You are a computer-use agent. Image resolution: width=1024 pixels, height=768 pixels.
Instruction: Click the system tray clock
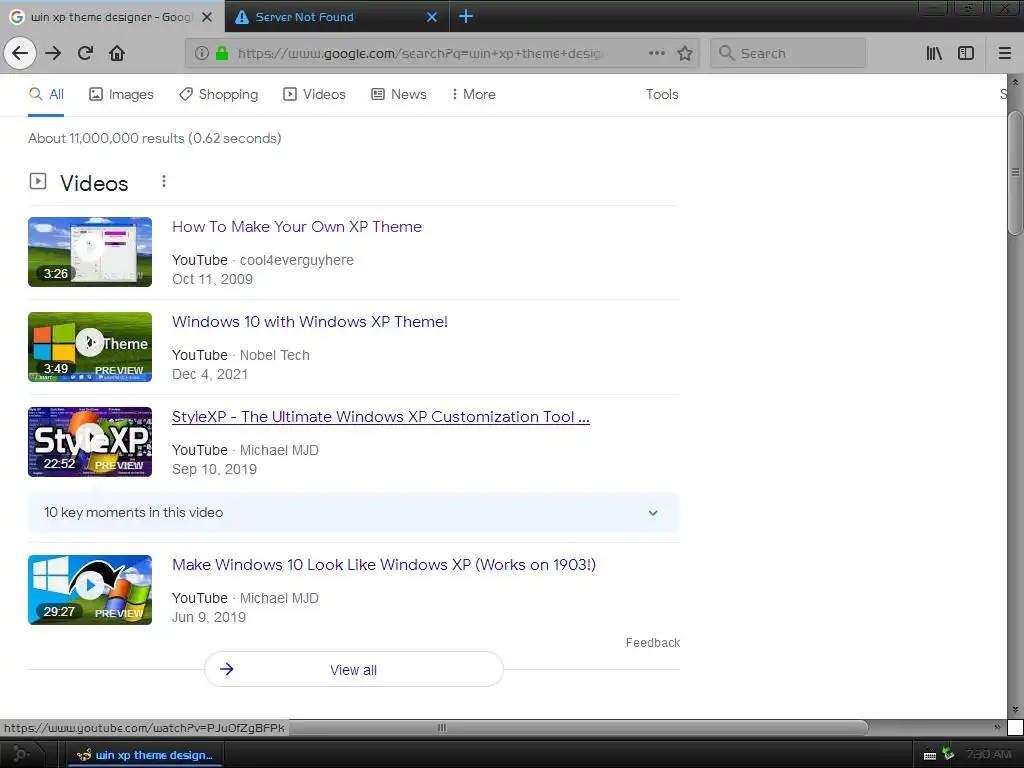[x=989, y=755]
